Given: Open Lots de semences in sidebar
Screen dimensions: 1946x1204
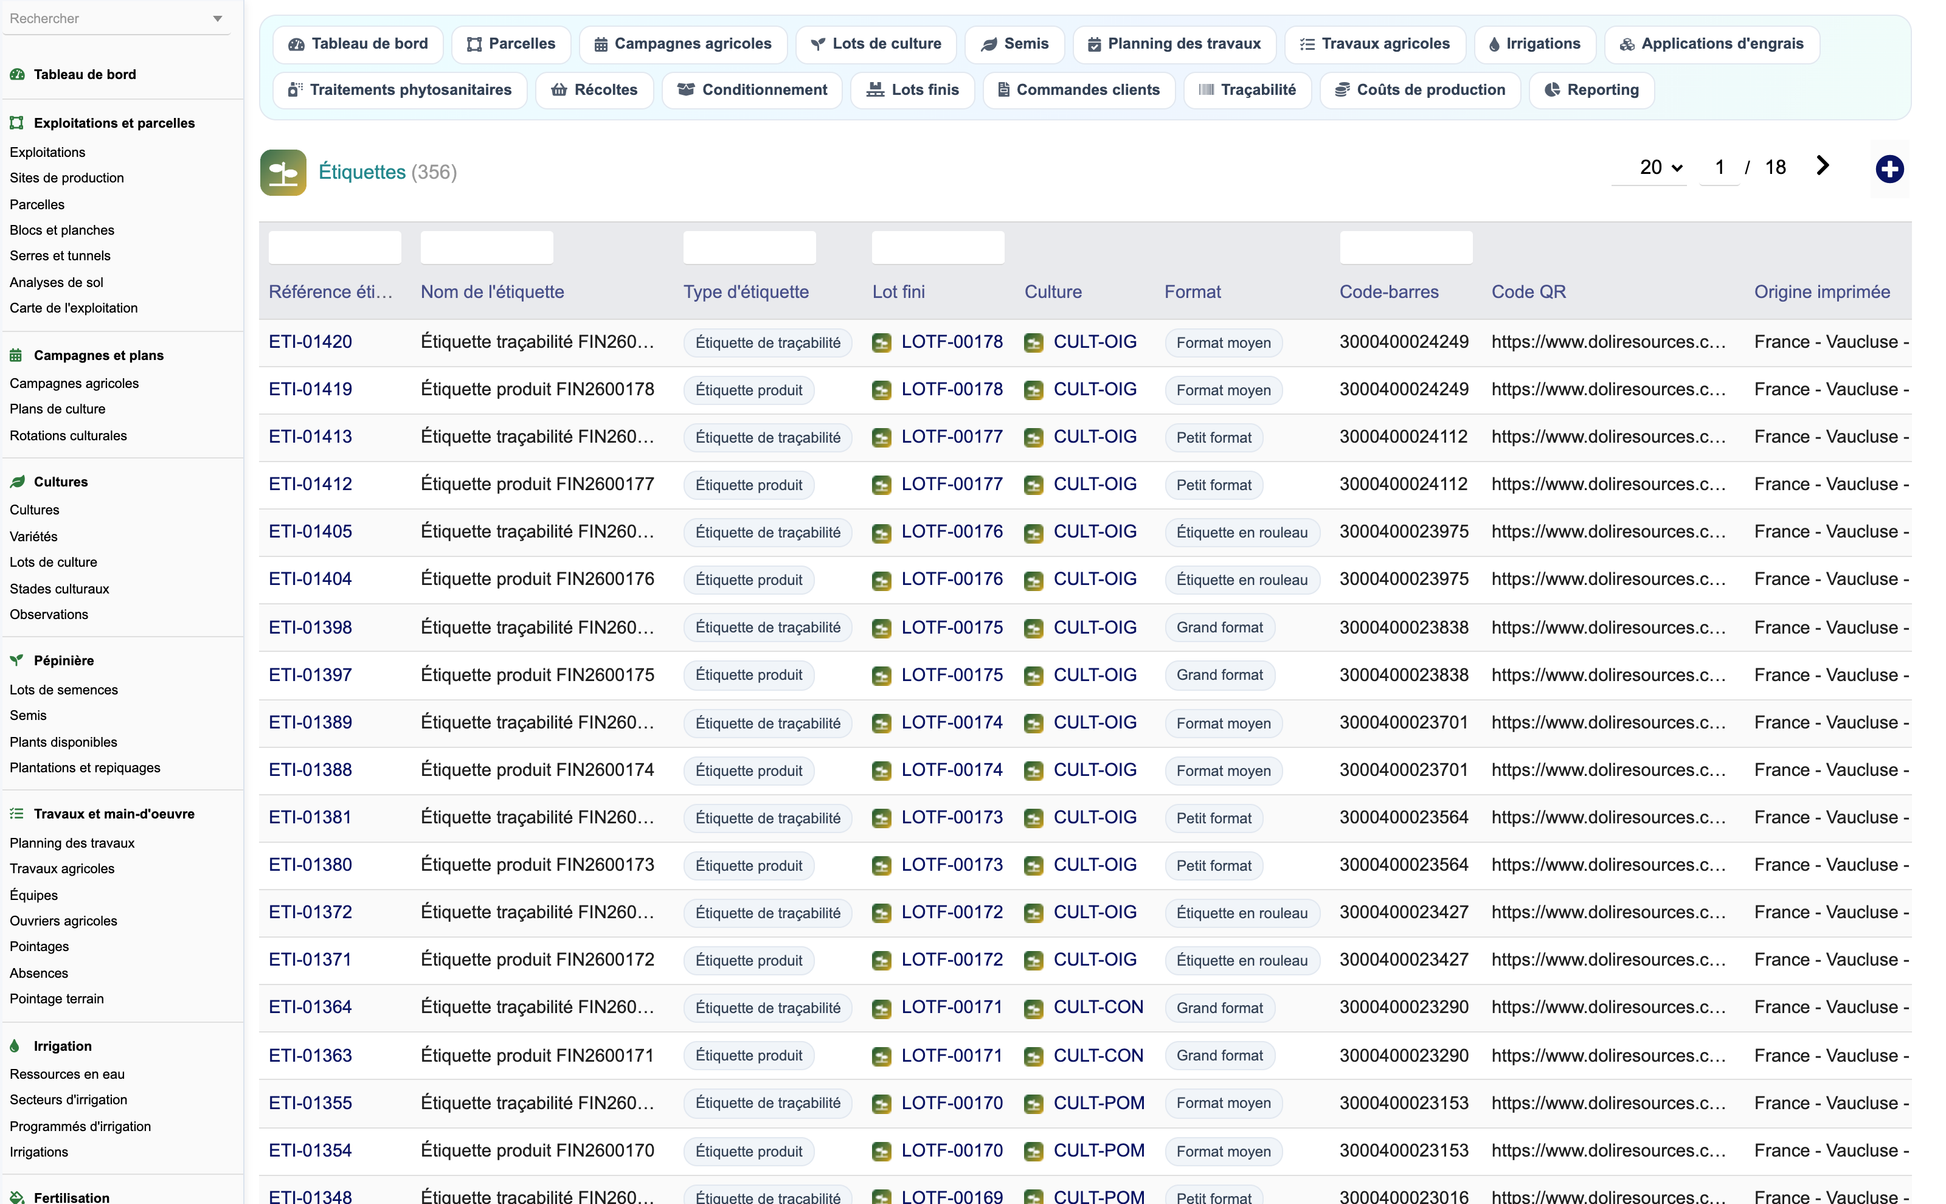Looking at the screenshot, I should 63,690.
